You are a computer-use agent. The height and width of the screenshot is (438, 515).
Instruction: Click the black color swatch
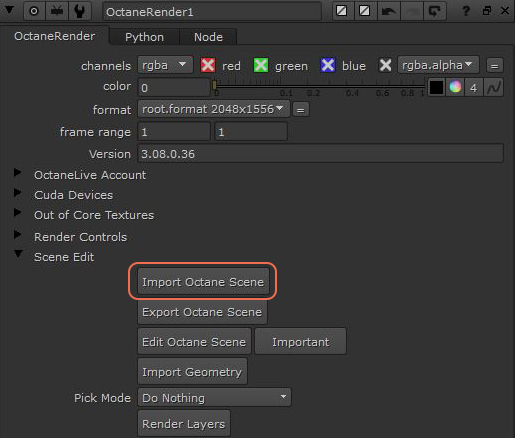pos(436,87)
